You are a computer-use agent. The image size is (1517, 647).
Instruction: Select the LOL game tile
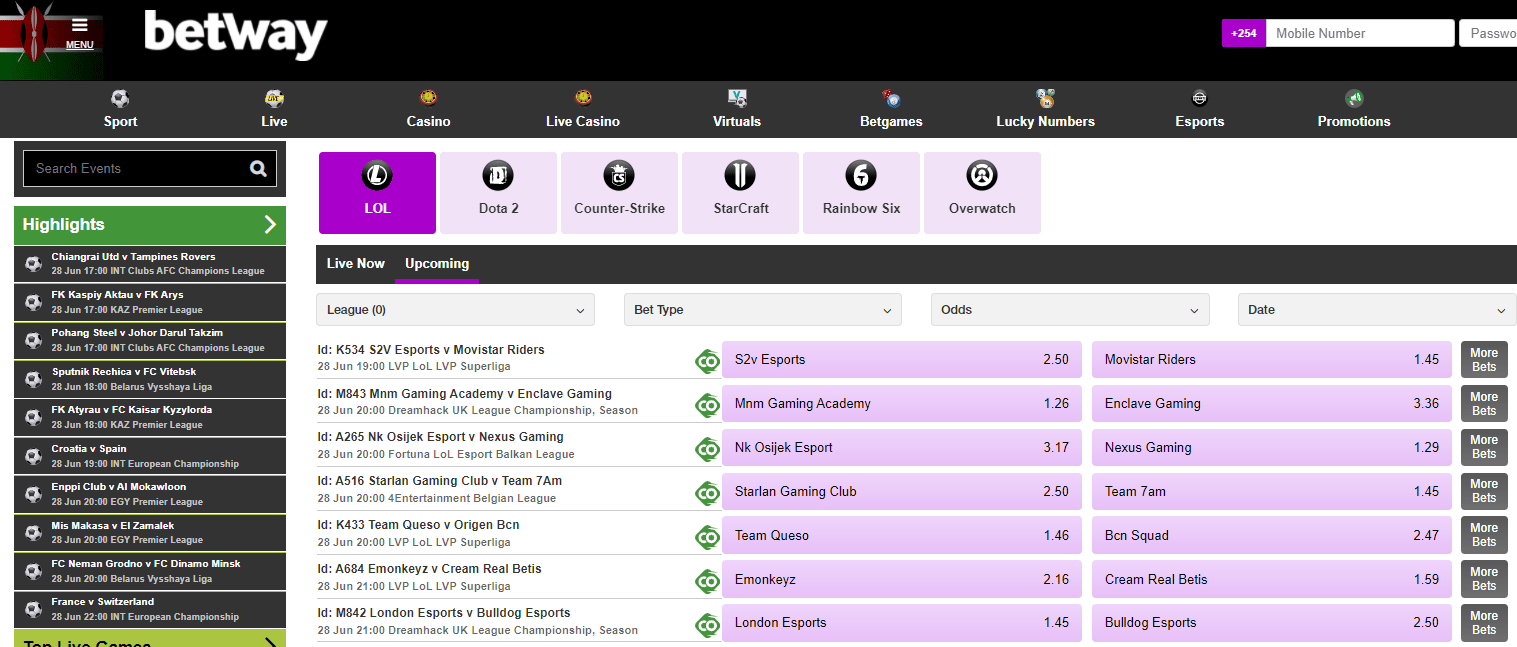[377, 192]
